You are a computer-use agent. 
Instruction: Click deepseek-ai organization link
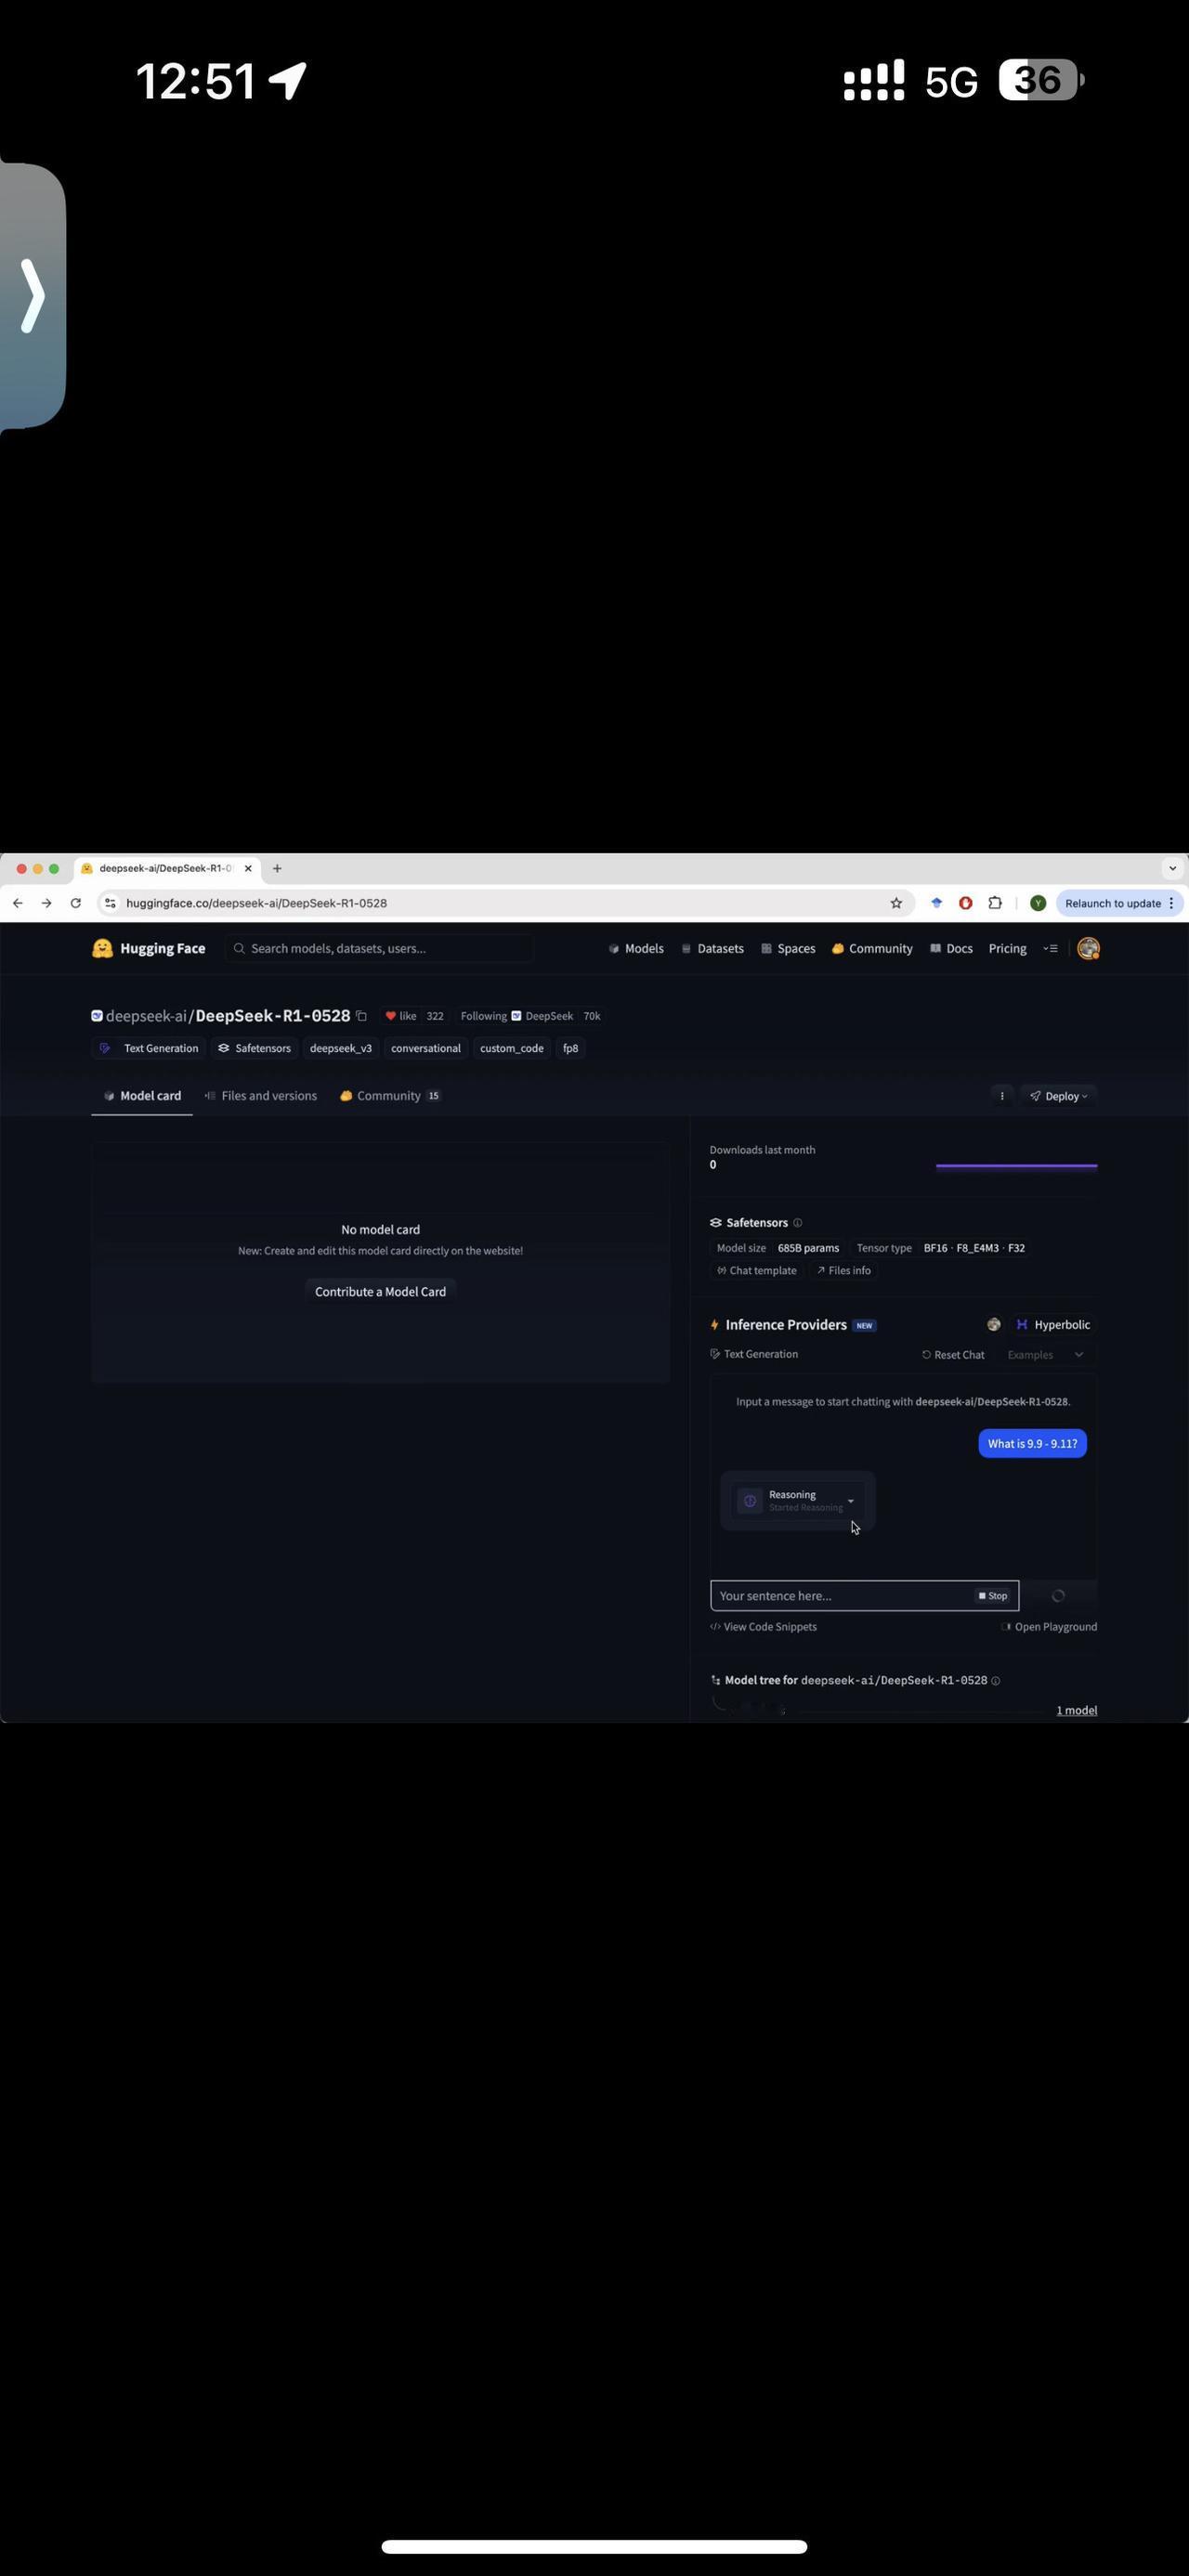tap(146, 1016)
